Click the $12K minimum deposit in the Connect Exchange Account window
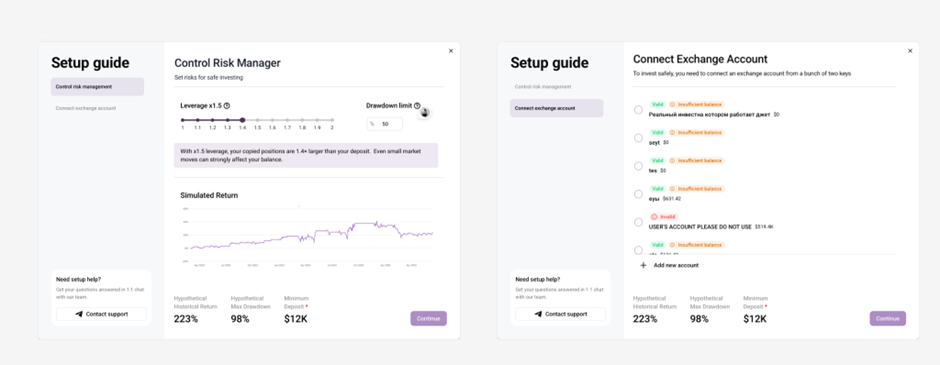The image size is (940, 365). click(x=755, y=319)
